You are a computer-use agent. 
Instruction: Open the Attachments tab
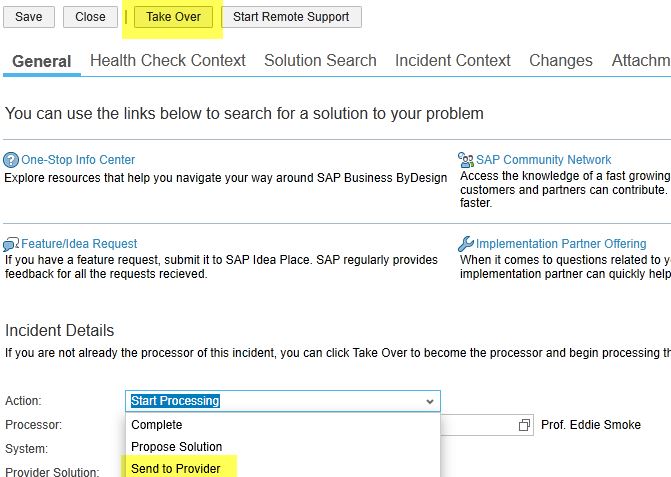click(641, 60)
